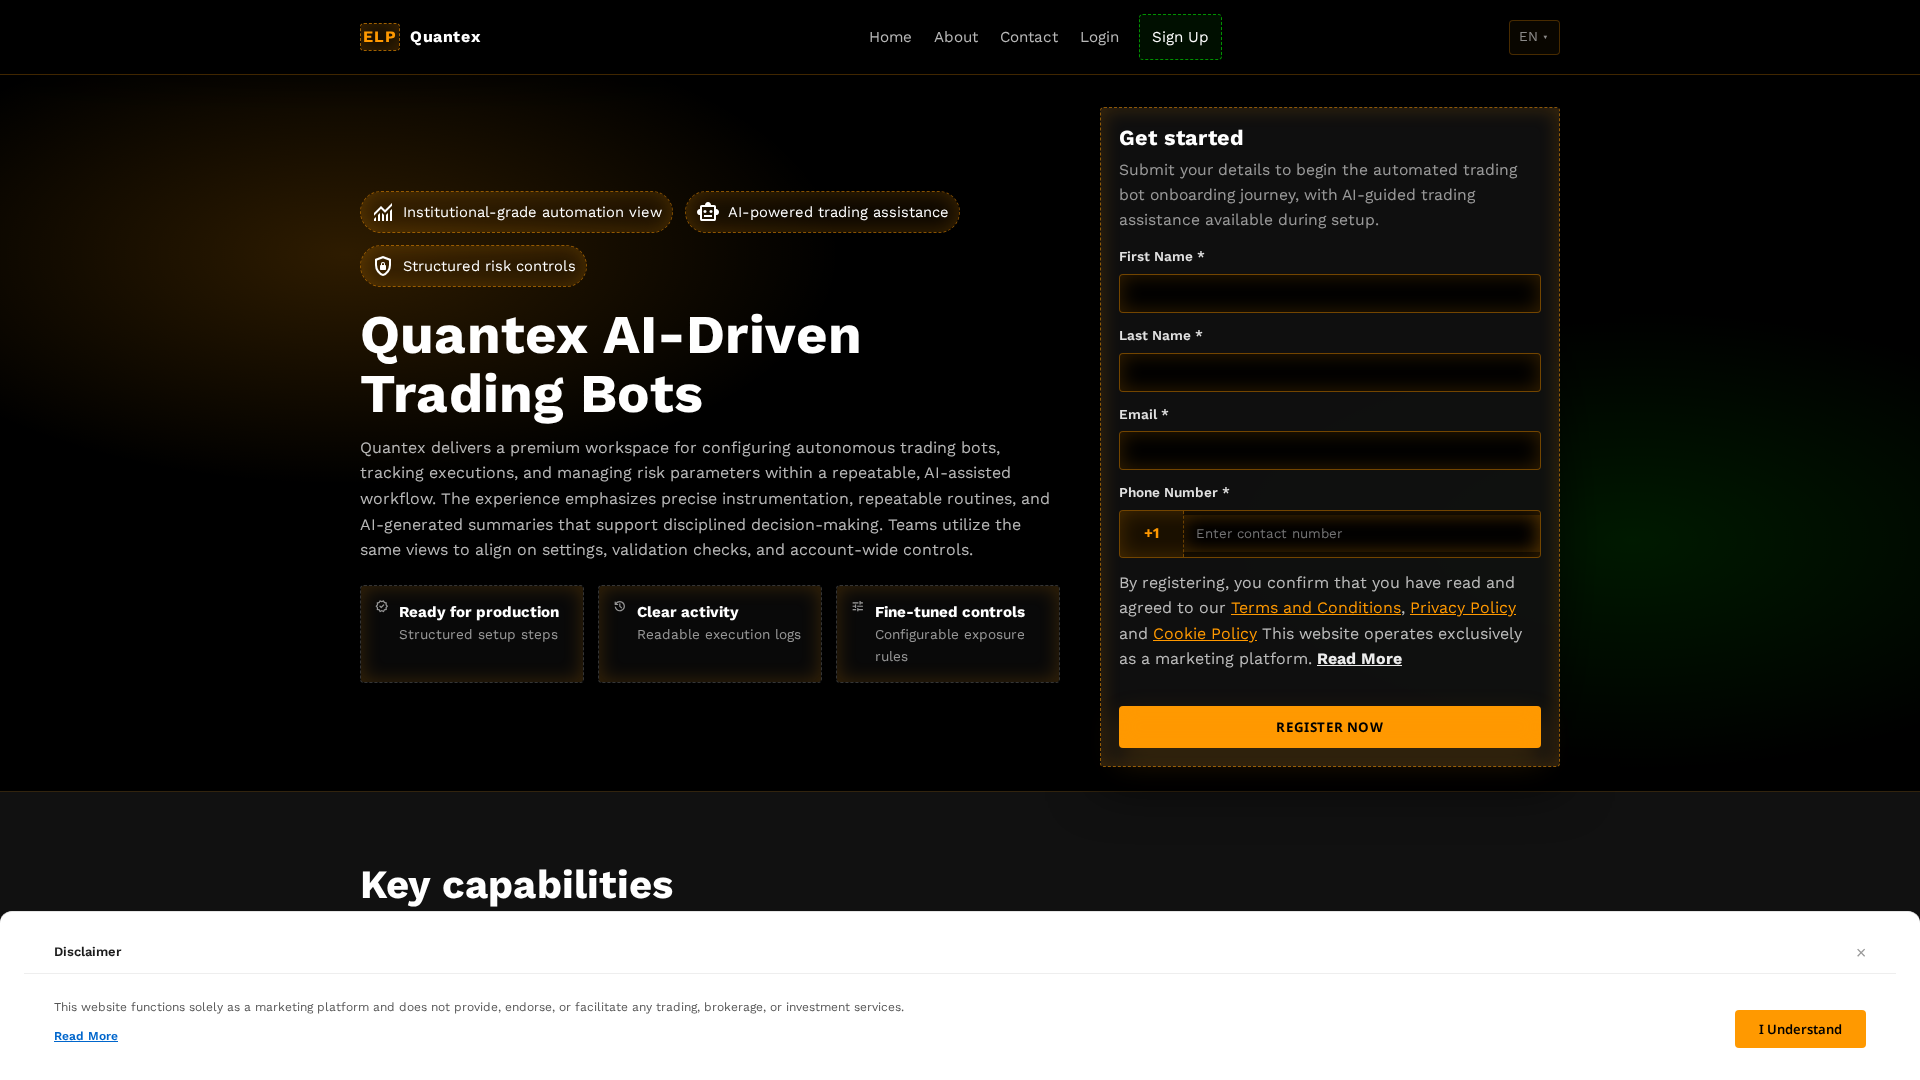The width and height of the screenshot is (1920, 1080).
Task: Click the REGISTER NOW button
Action: 1330,727
